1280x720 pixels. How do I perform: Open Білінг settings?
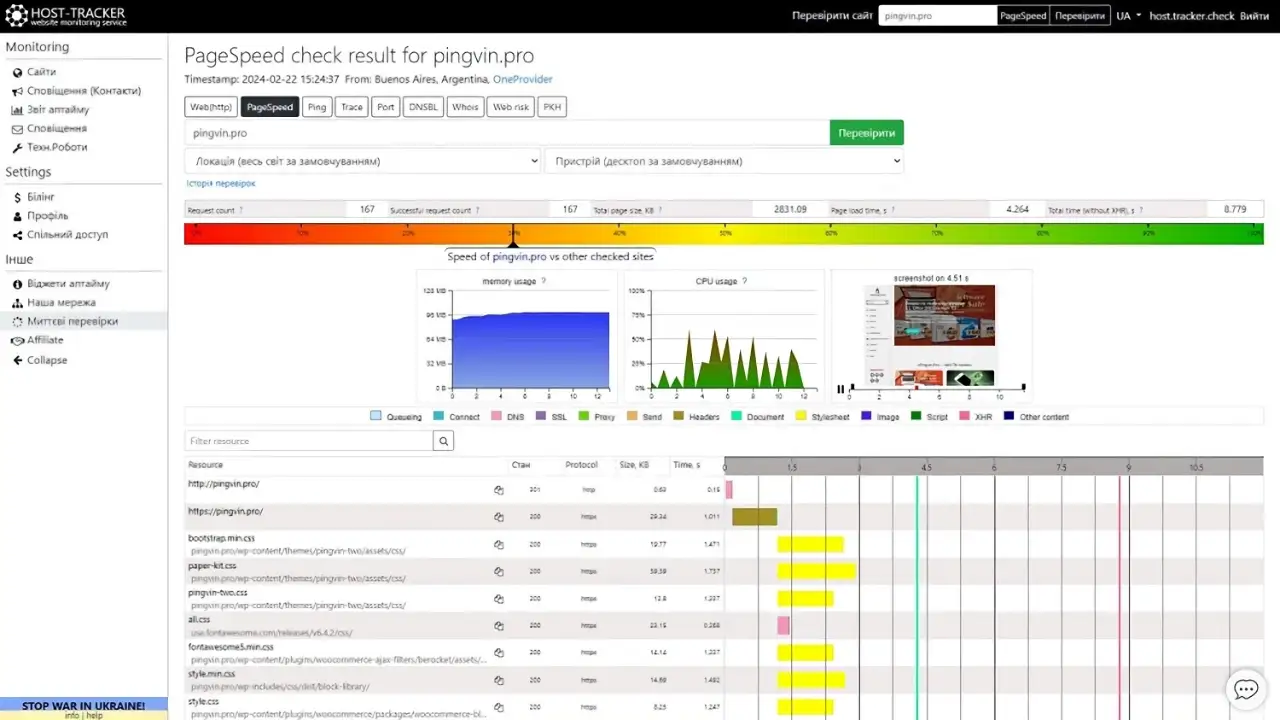41,197
